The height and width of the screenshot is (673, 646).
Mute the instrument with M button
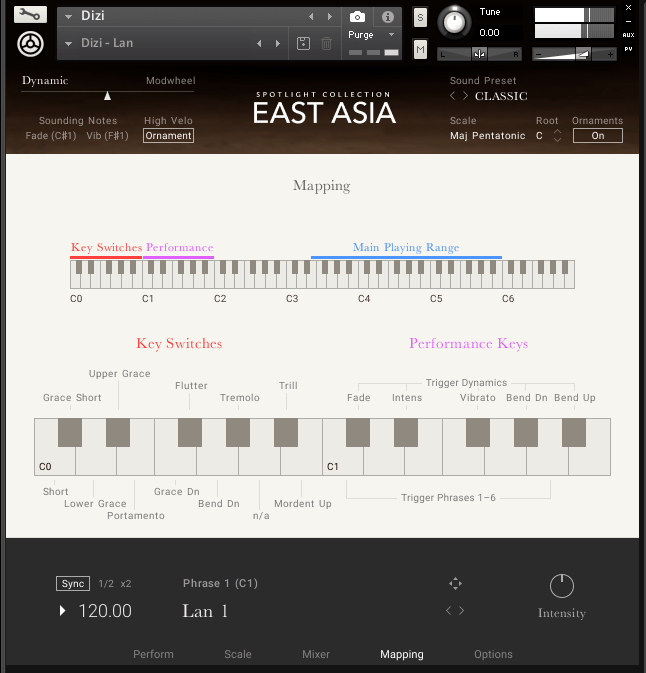[420, 49]
